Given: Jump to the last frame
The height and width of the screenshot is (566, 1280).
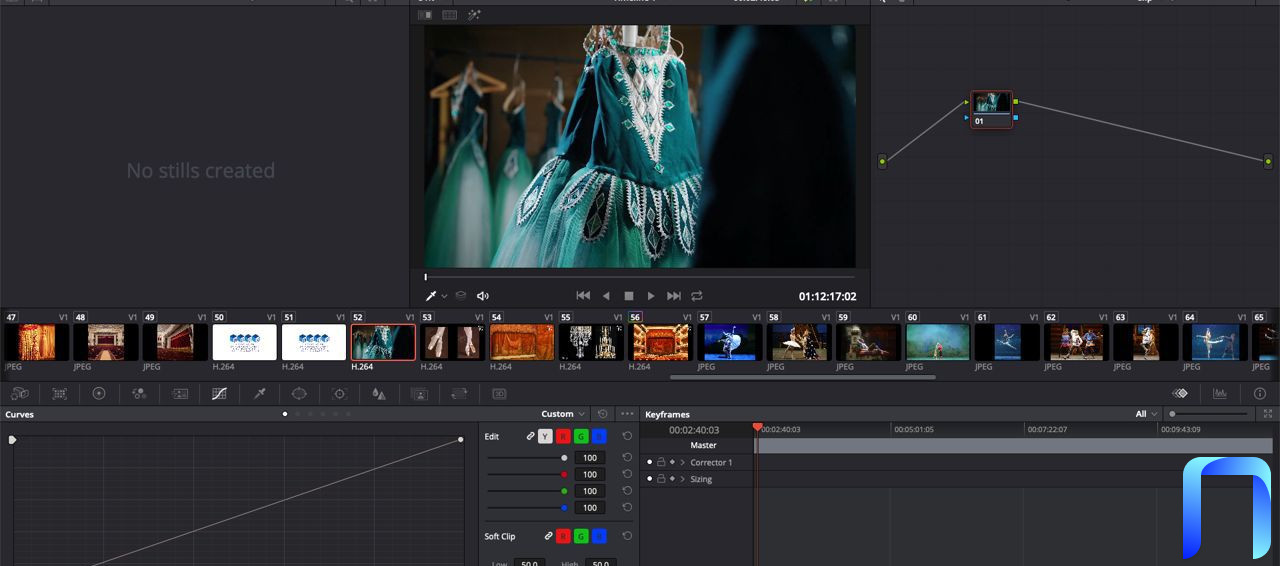Looking at the screenshot, I should click(674, 296).
